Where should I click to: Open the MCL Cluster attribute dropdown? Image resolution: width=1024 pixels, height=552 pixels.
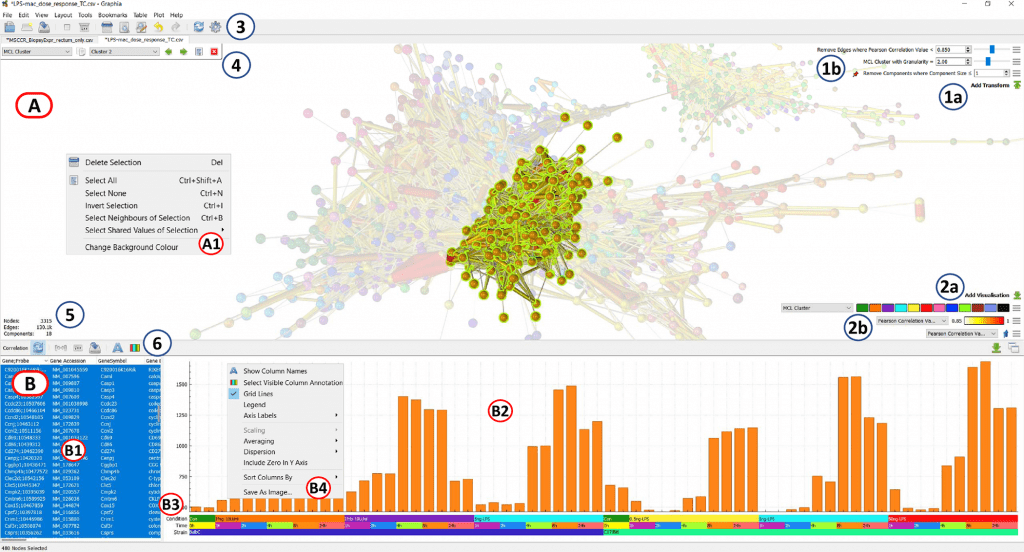tap(37, 51)
